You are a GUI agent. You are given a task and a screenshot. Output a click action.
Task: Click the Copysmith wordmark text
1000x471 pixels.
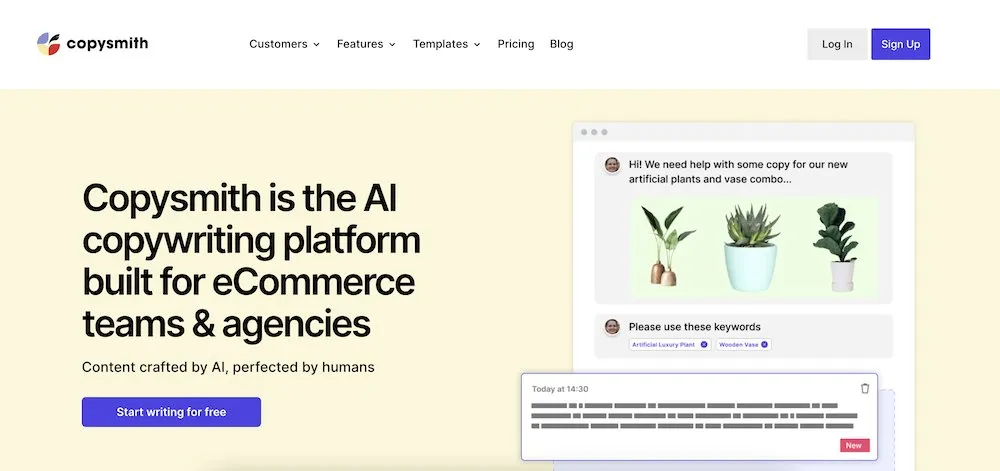click(107, 44)
